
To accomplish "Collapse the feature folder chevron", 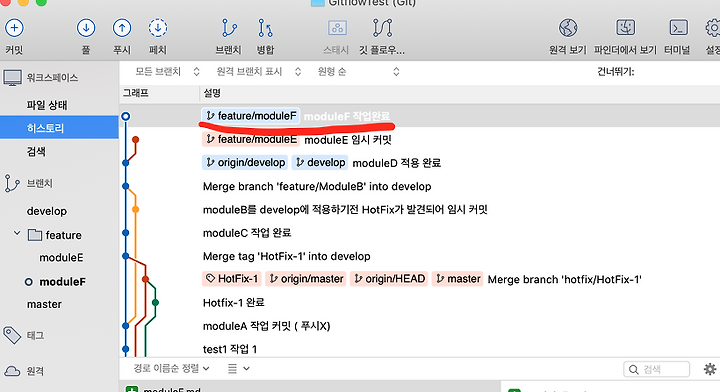I will (17, 234).
